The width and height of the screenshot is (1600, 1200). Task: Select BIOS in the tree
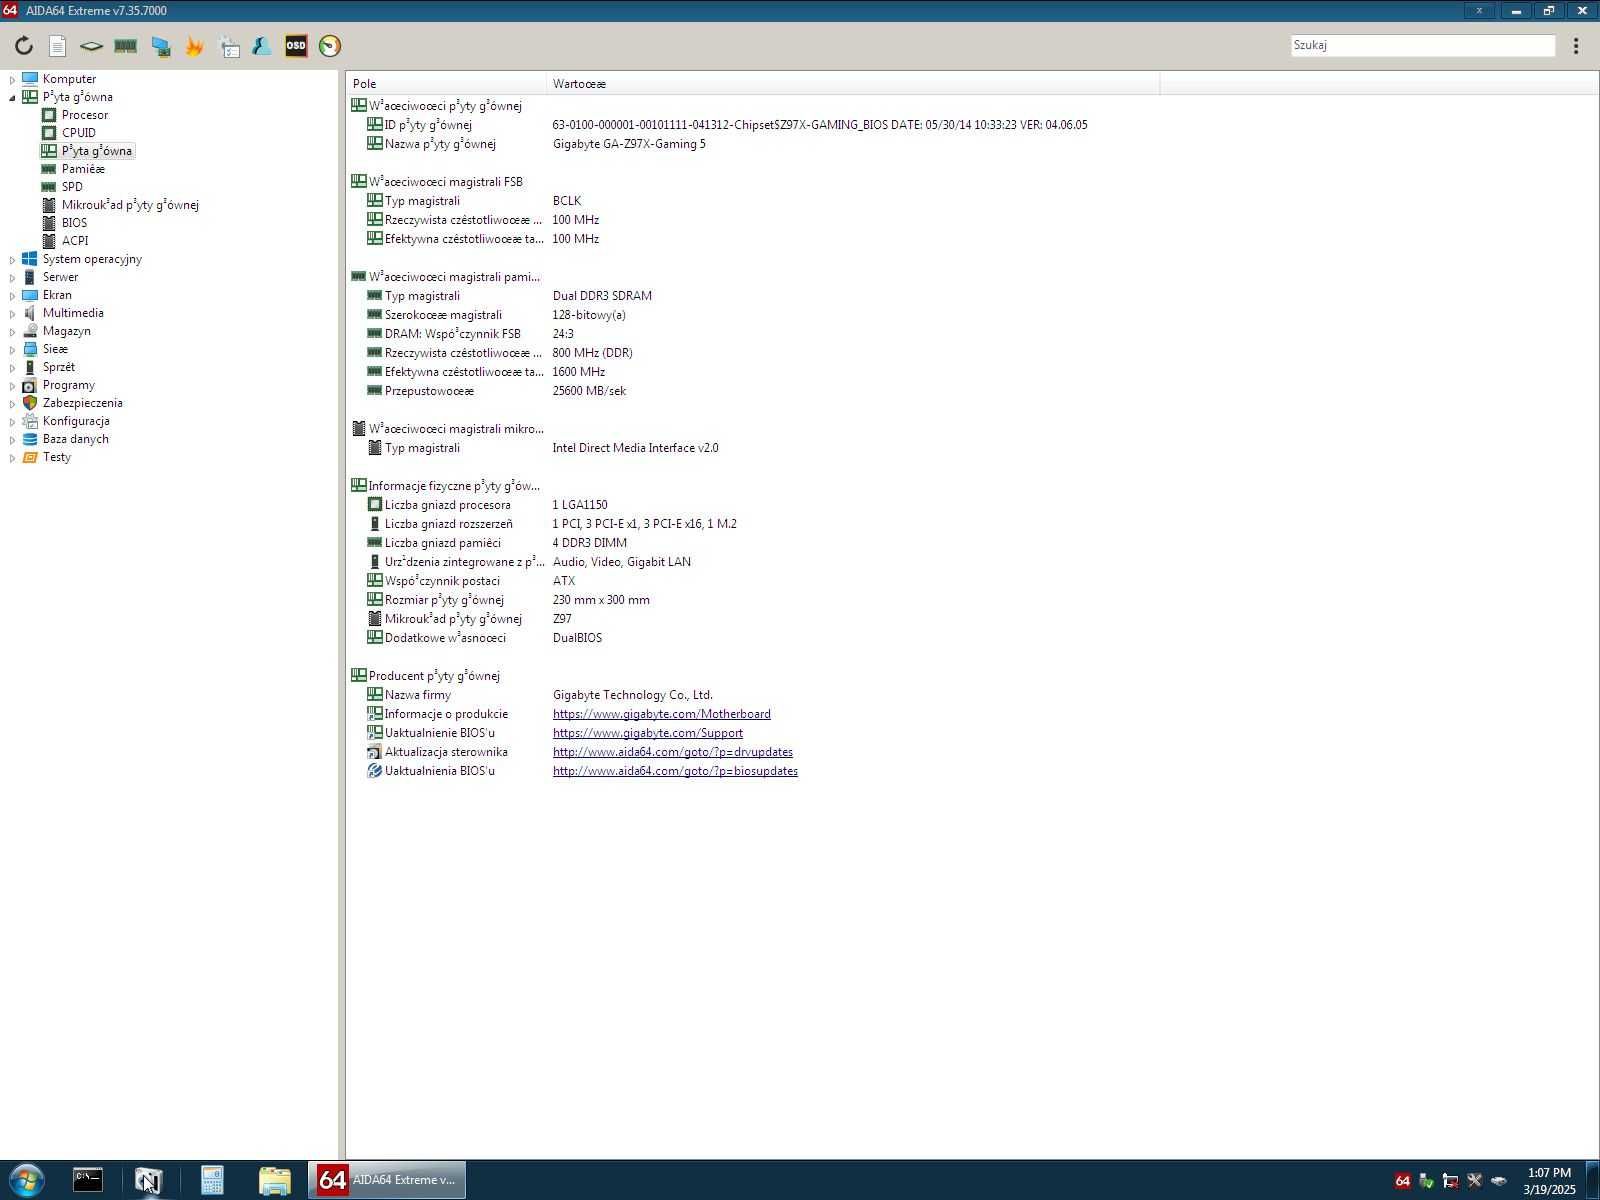point(74,223)
